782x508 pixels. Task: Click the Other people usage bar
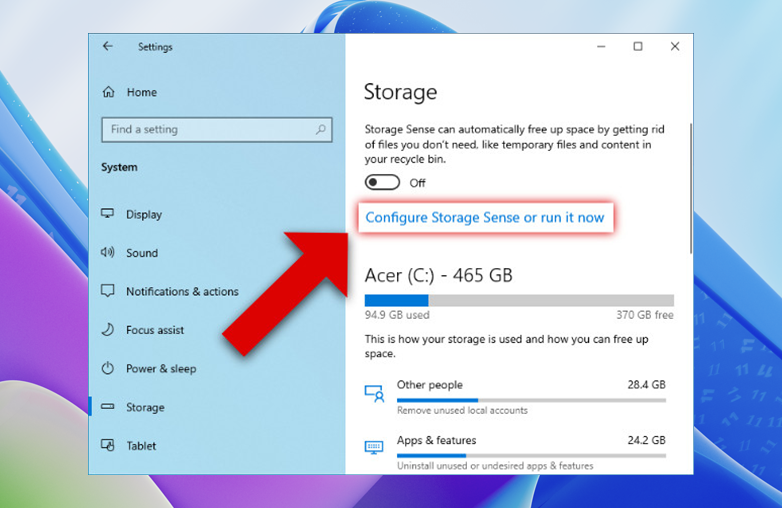pos(532,400)
